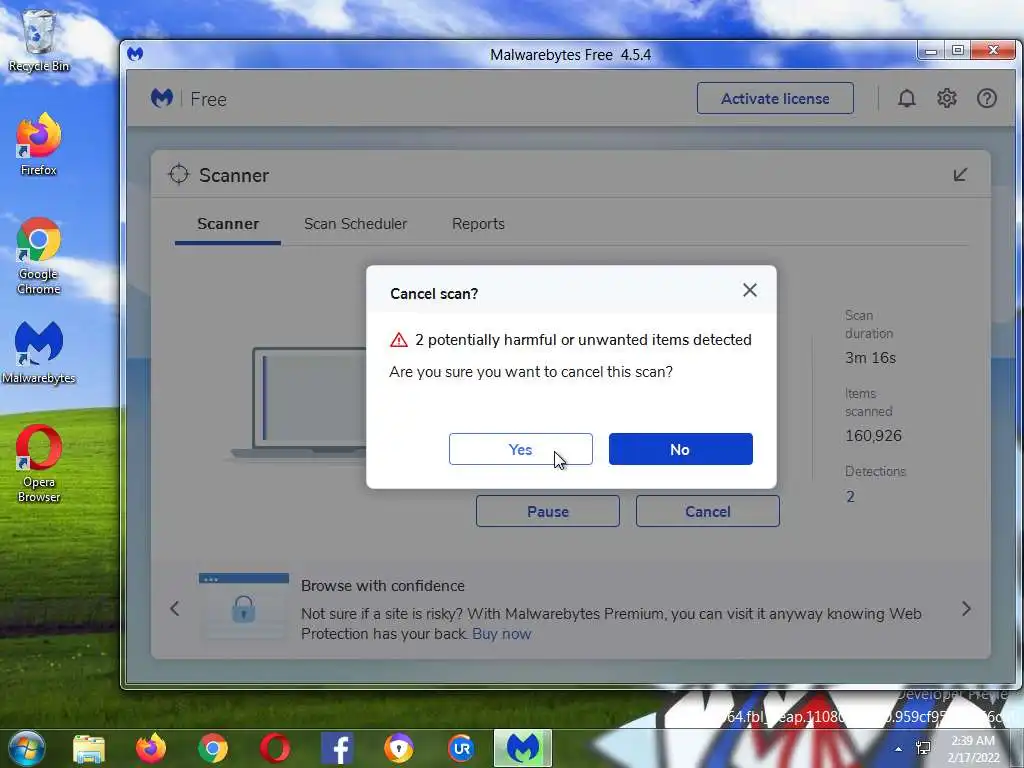Image resolution: width=1024 pixels, height=768 pixels.
Task: Show previous promo with left chevron
Action: coord(174,609)
